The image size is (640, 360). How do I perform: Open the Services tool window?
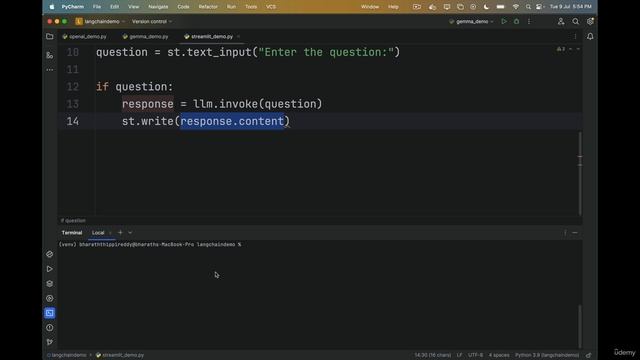click(x=49, y=298)
